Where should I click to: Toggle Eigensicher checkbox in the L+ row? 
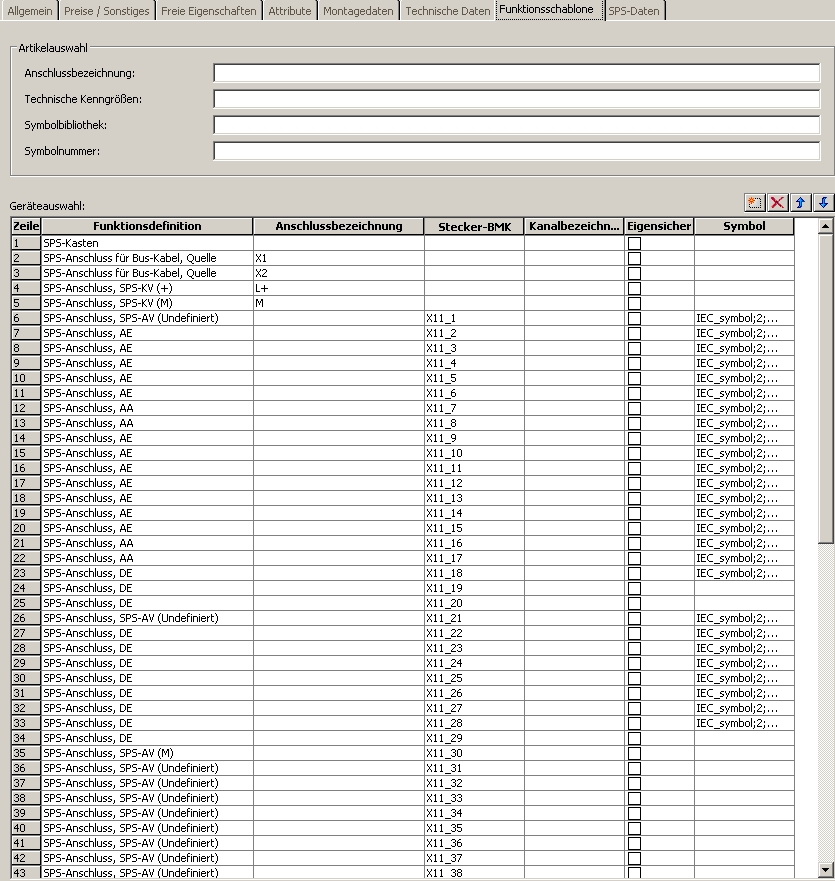(x=634, y=288)
